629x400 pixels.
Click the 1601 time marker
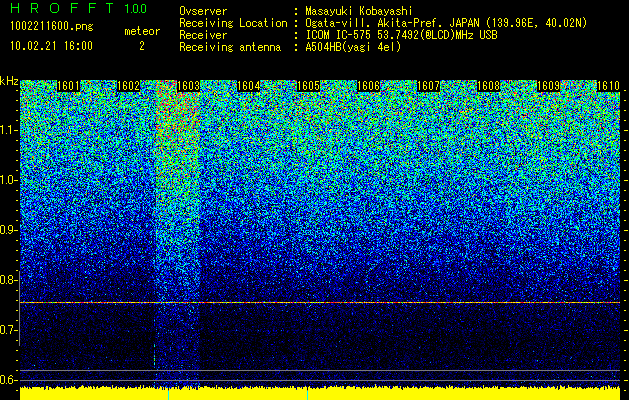coord(69,86)
